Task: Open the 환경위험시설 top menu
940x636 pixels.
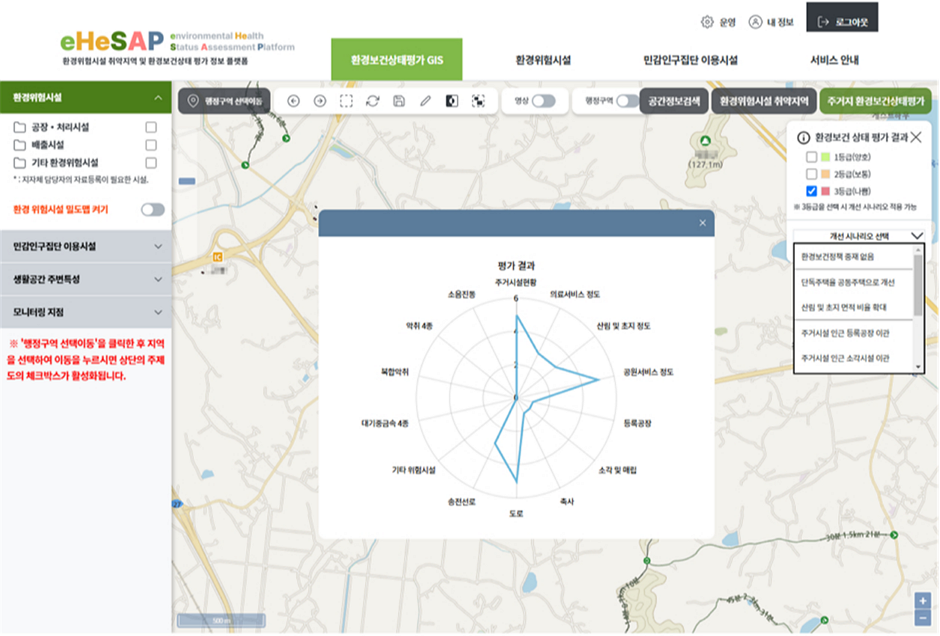Action: [543, 60]
